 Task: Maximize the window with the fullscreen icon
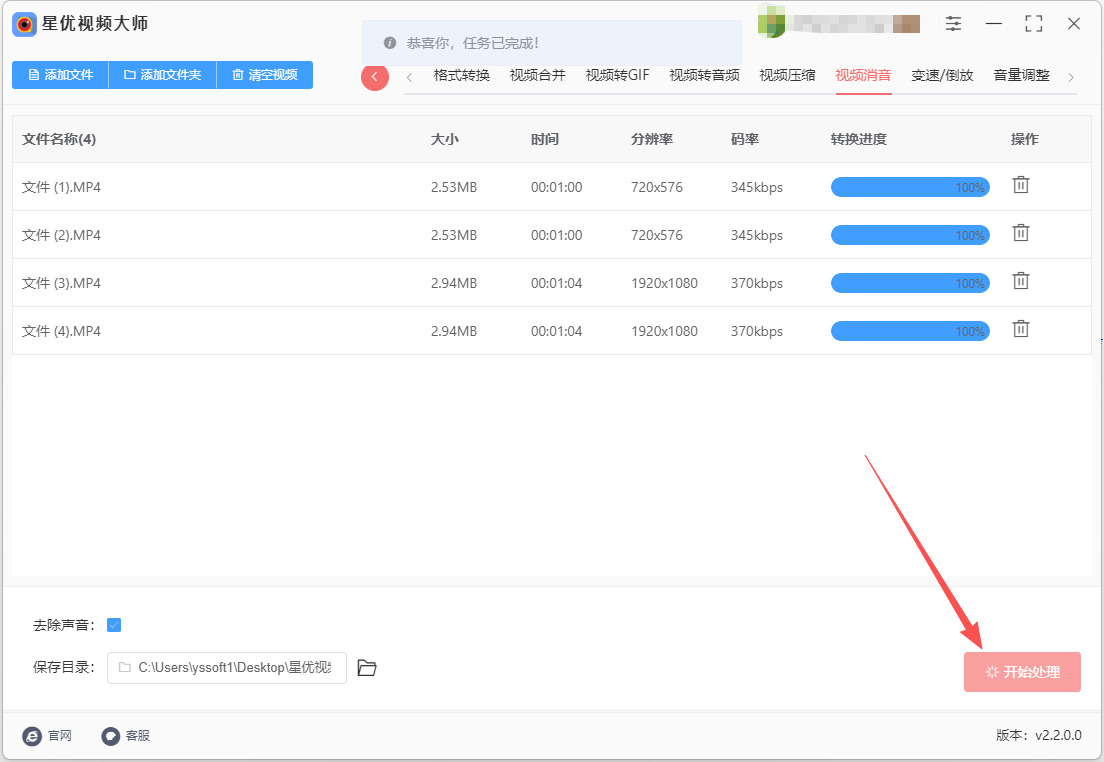click(1034, 23)
